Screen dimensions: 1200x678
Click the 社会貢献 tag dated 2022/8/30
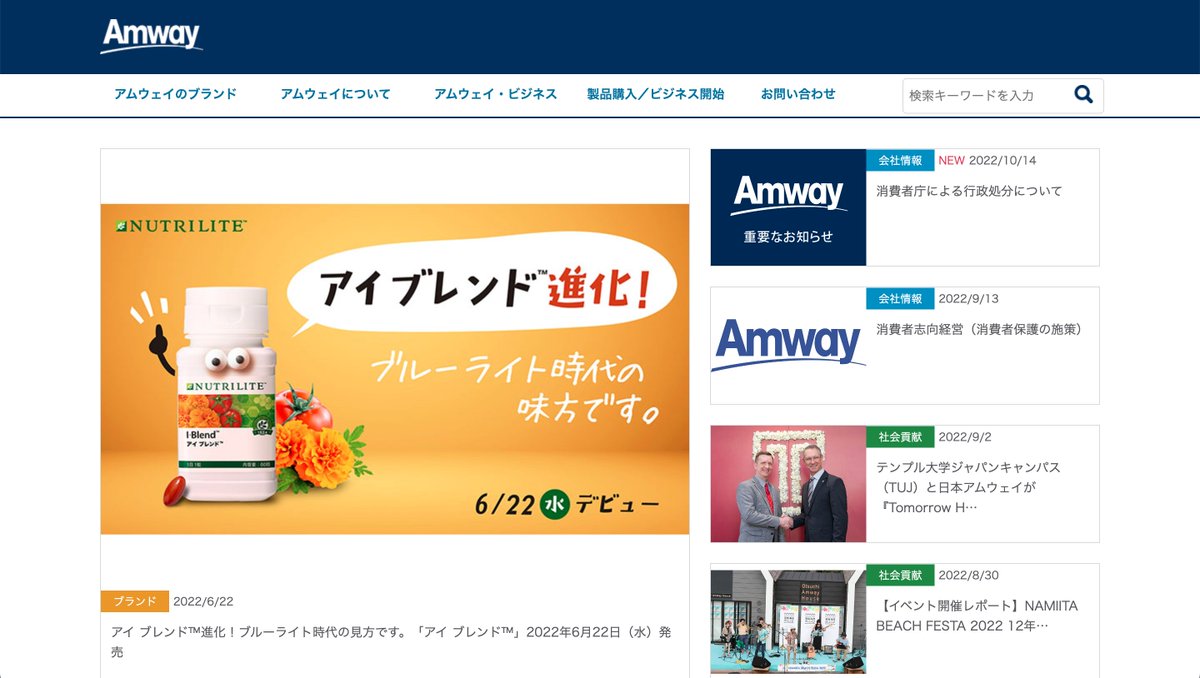coord(900,575)
